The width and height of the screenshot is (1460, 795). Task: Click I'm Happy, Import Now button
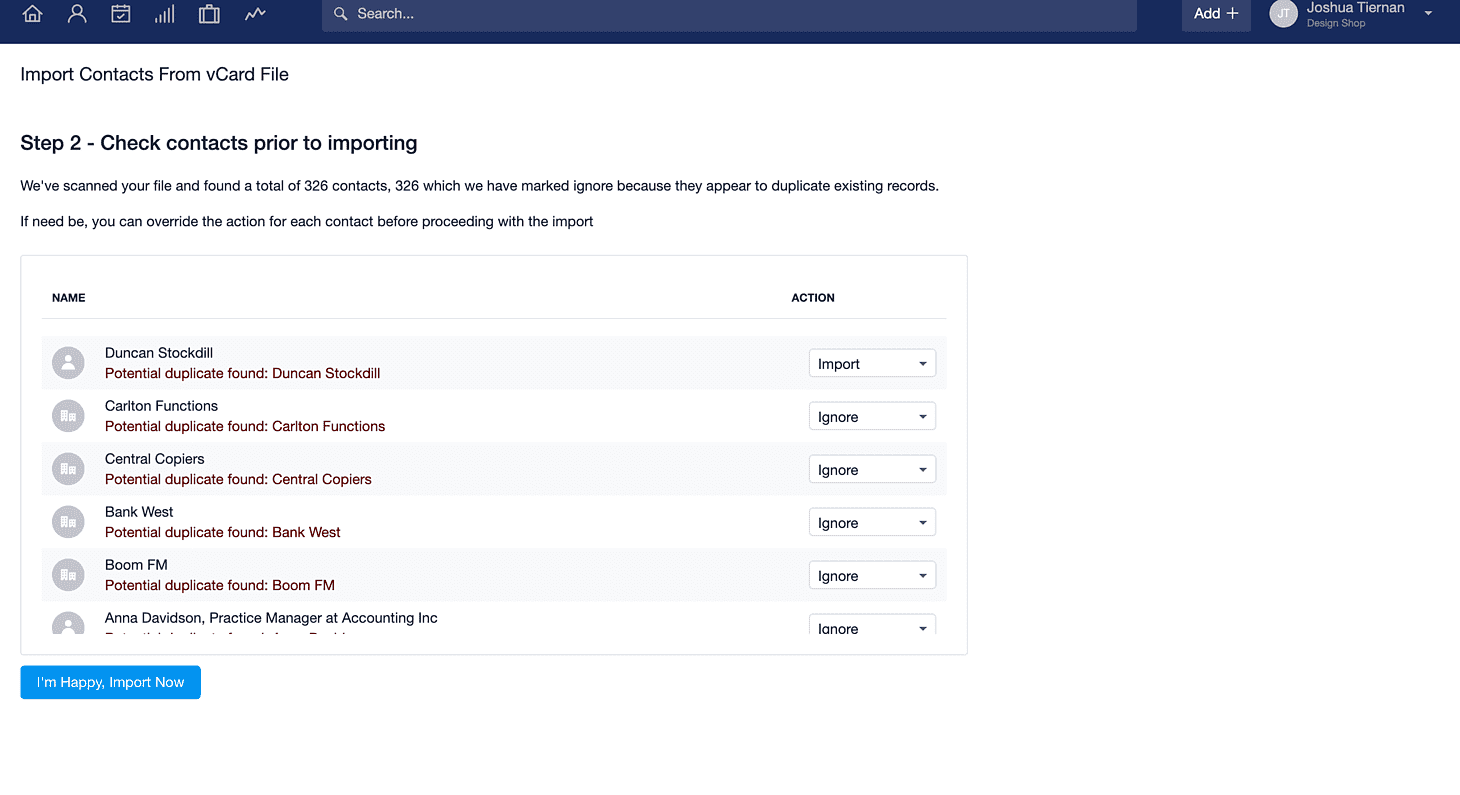(x=110, y=682)
